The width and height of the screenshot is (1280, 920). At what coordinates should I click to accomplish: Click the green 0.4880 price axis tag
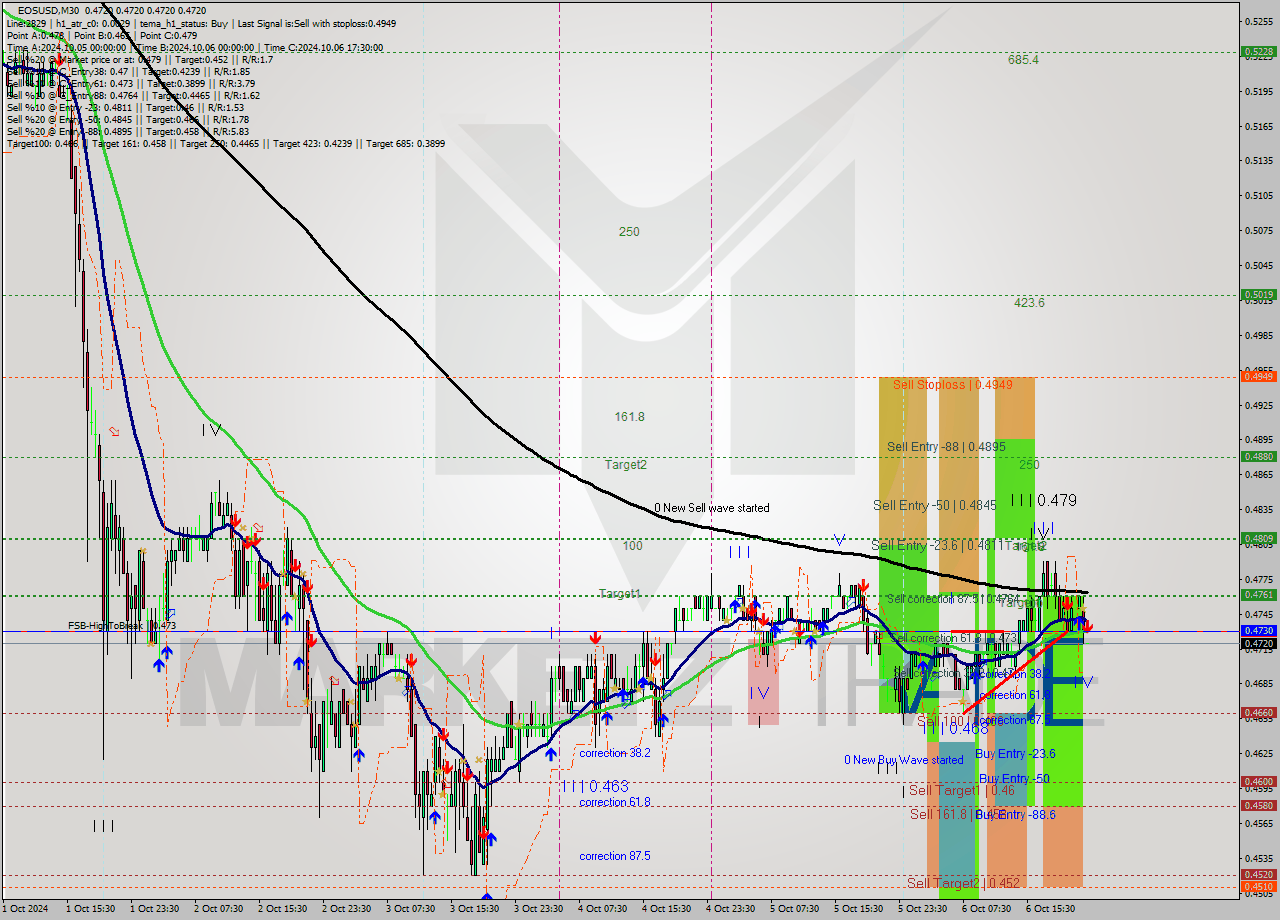(1258, 456)
